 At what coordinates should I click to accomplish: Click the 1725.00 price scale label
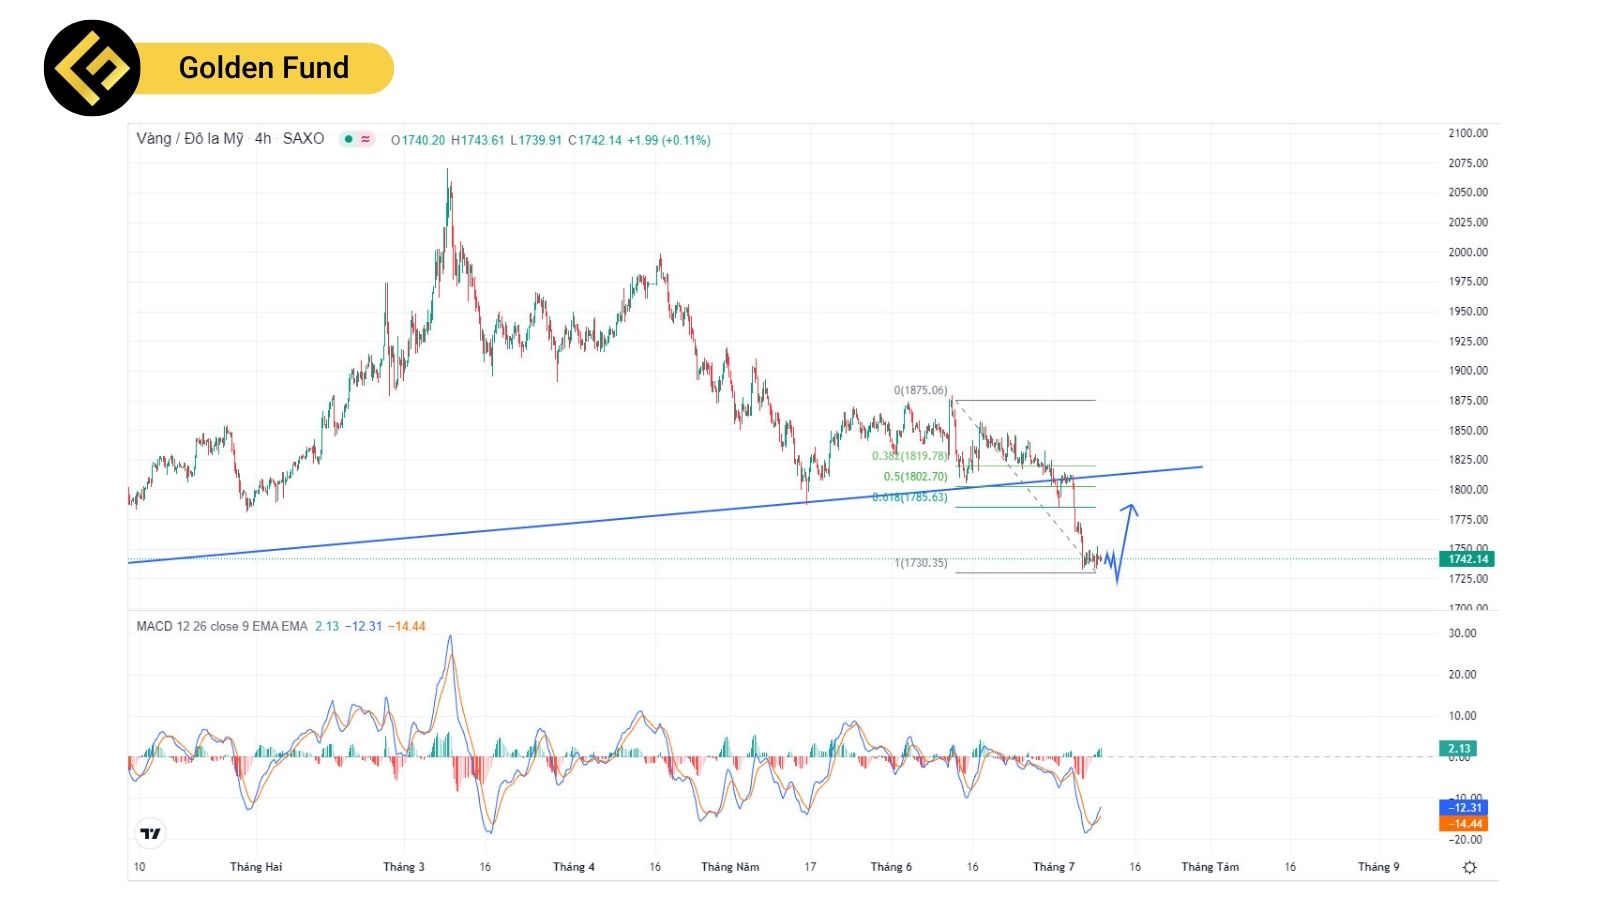point(1468,579)
